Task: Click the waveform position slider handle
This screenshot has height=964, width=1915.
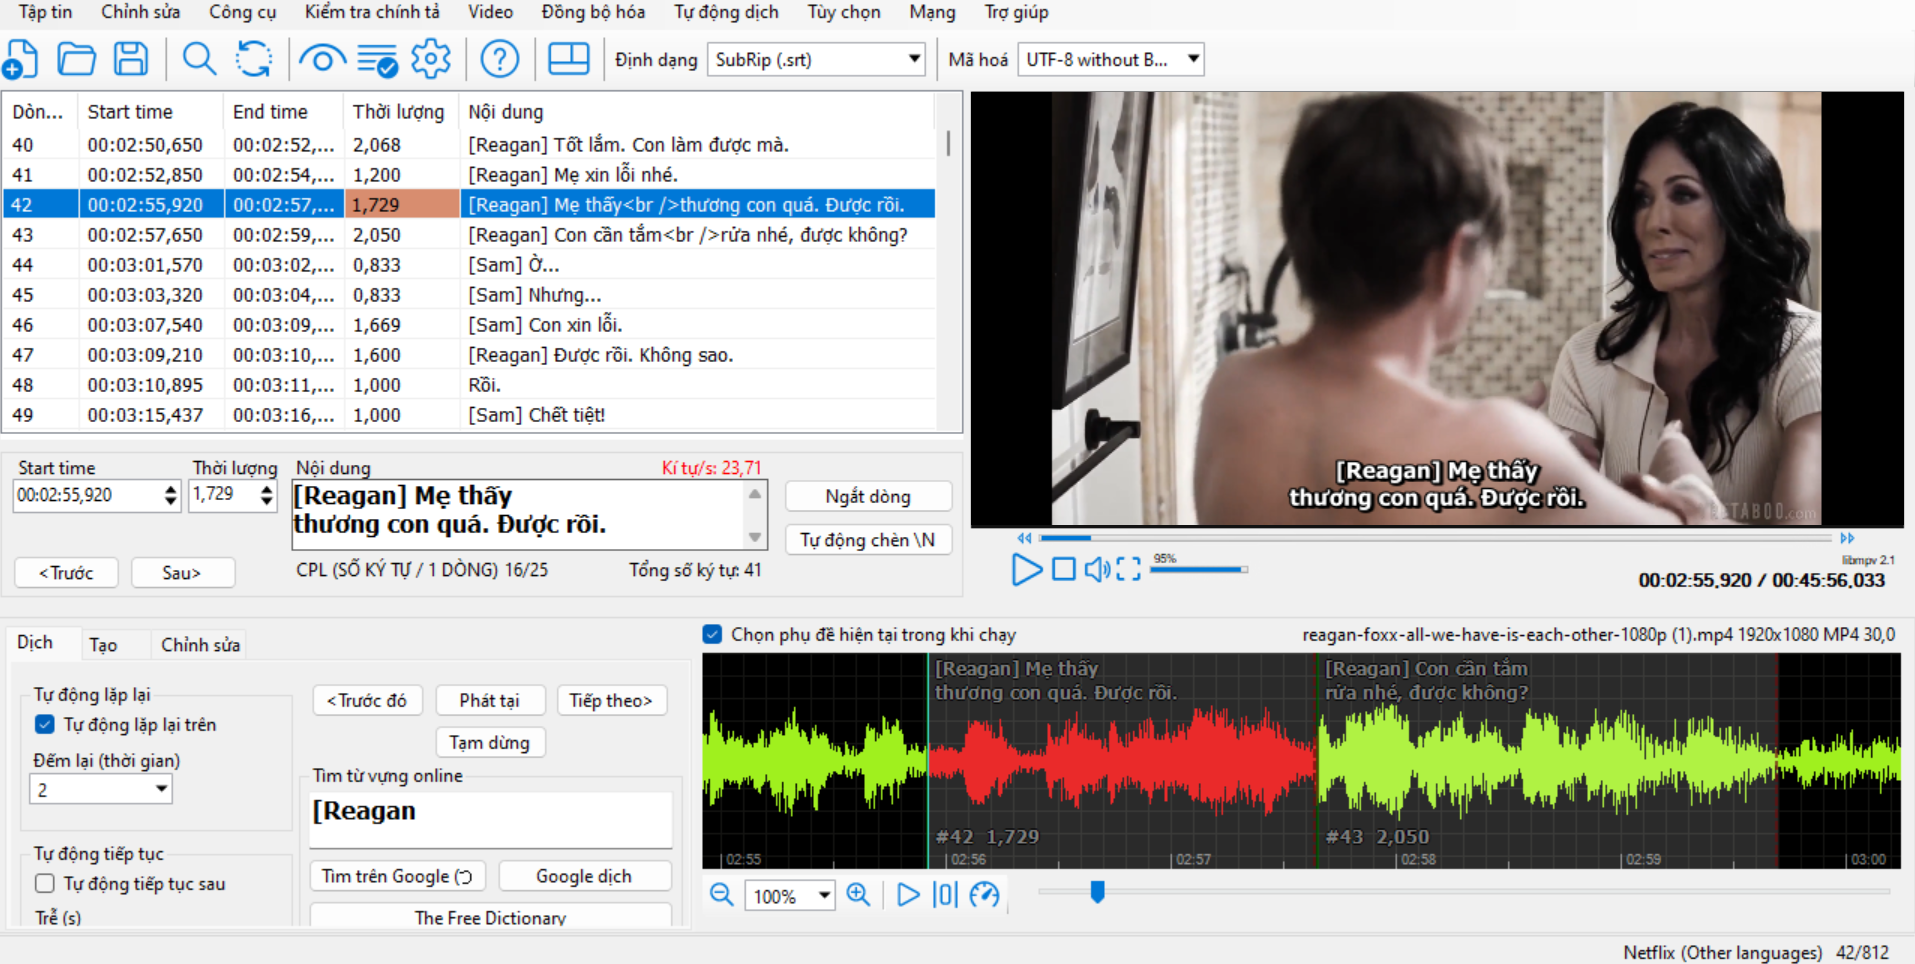Action: pyautogui.click(x=1097, y=891)
